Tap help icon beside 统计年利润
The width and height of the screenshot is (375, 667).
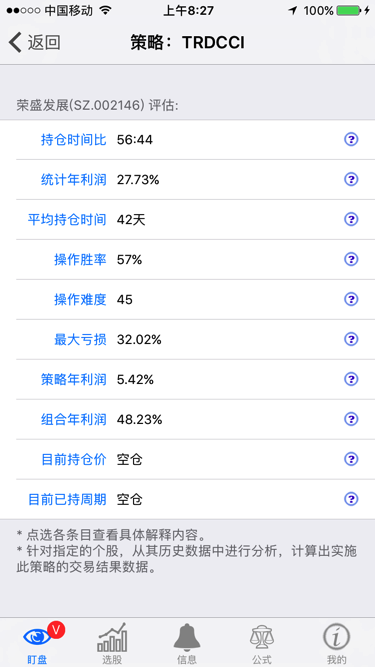(351, 180)
